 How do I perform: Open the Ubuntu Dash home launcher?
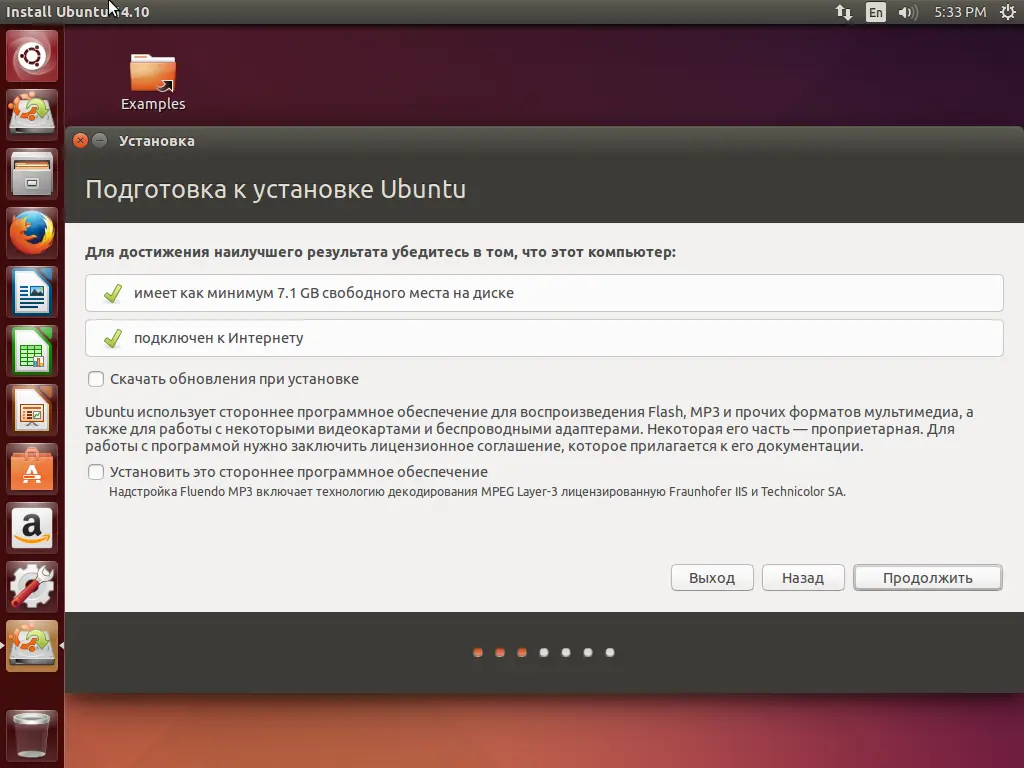coord(32,56)
